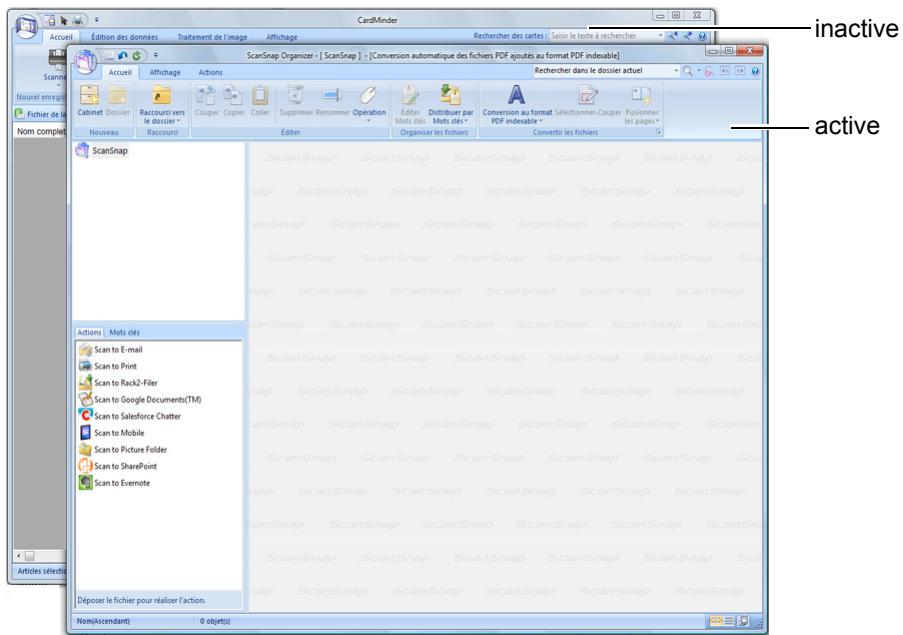The height and width of the screenshot is (635, 903).
Task: Open the Affichage tab in ScanSnap Organizer
Action: (165, 73)
